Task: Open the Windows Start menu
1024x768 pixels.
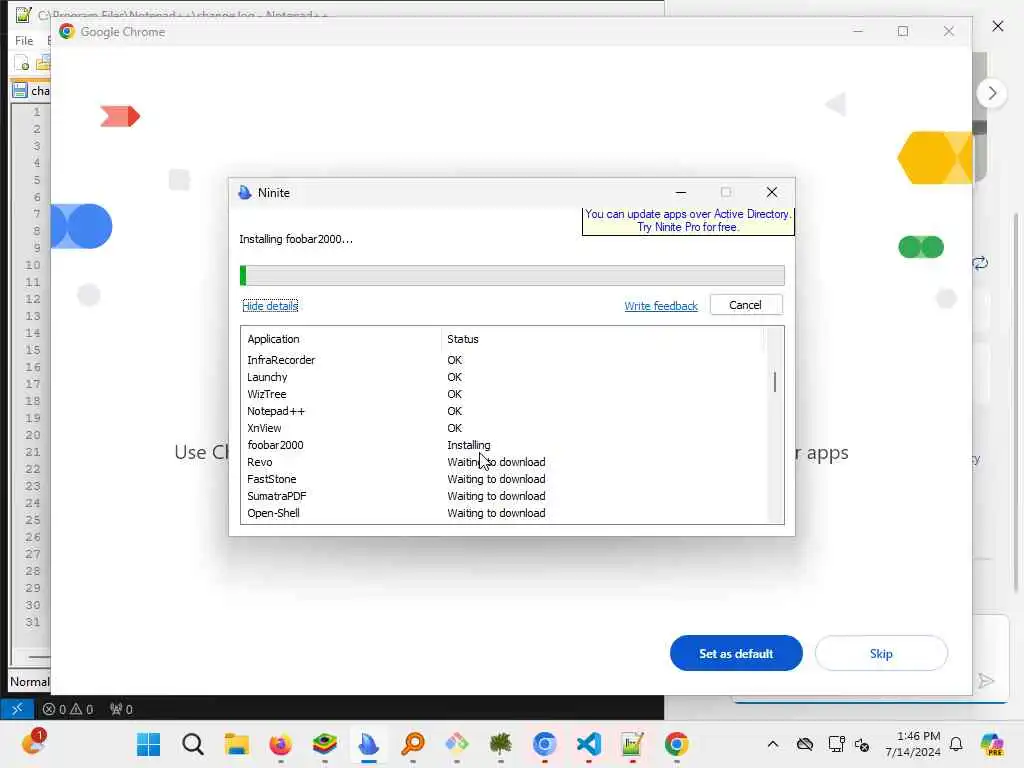Action: [148, 744]
